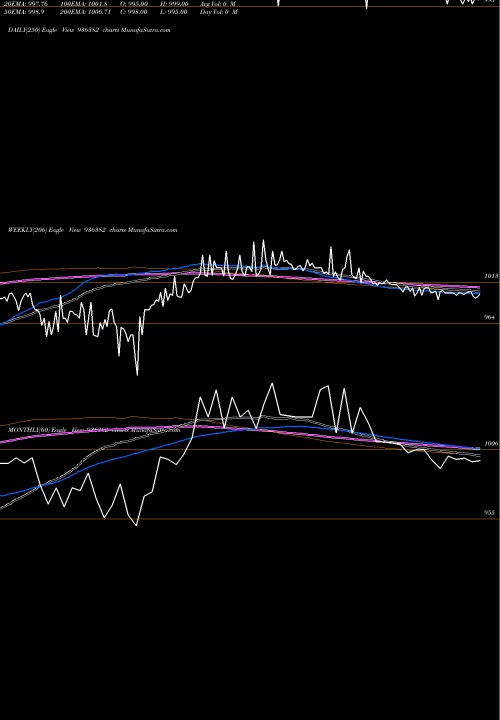Click the 20EMA value label

26,3
